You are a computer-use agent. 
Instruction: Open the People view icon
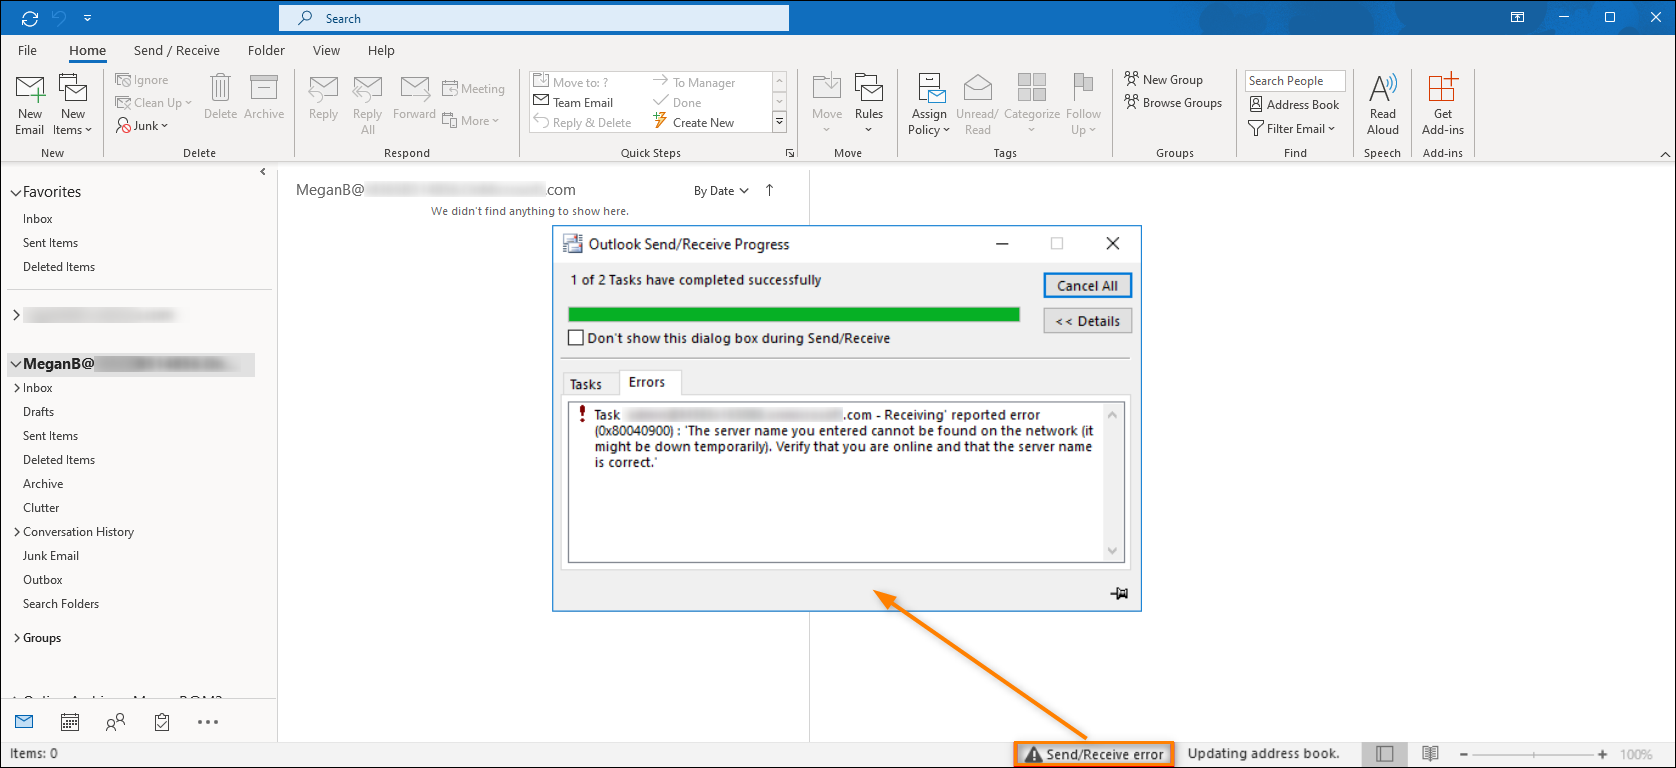point(116,722)
